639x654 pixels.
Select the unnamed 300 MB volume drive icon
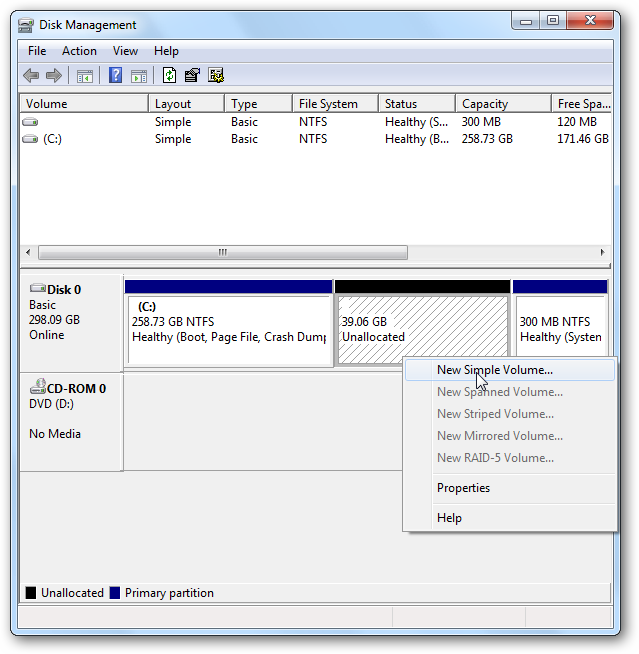tap(30, 122)
